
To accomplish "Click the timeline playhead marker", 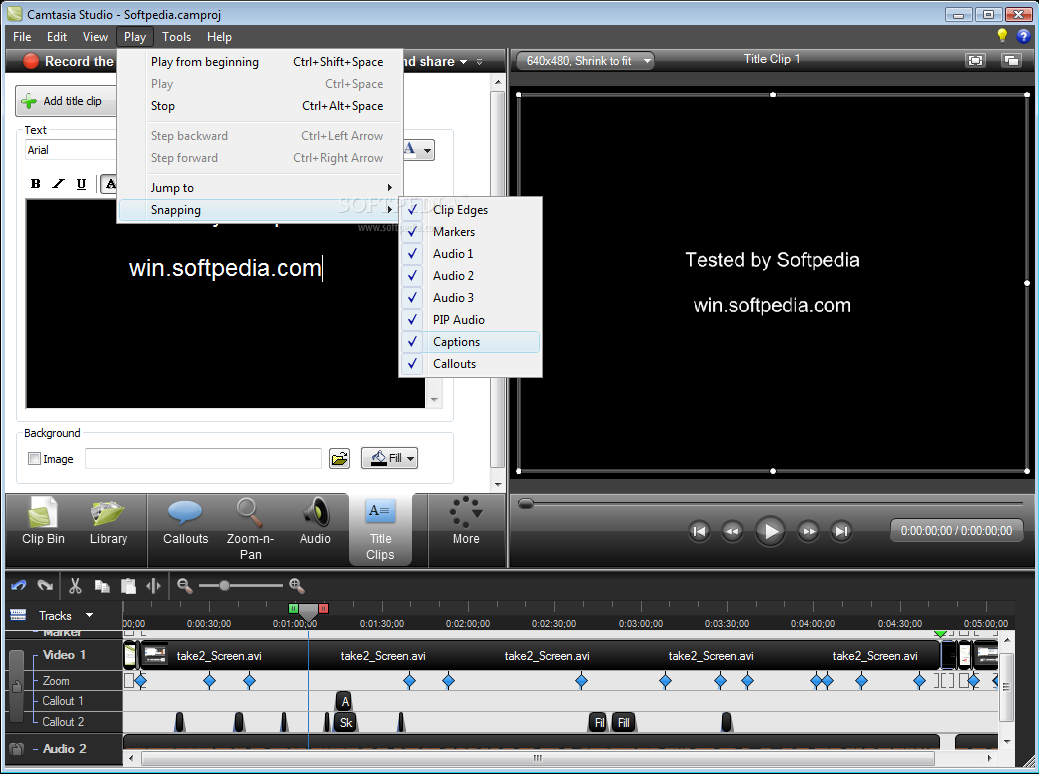I will coord(308,612).
